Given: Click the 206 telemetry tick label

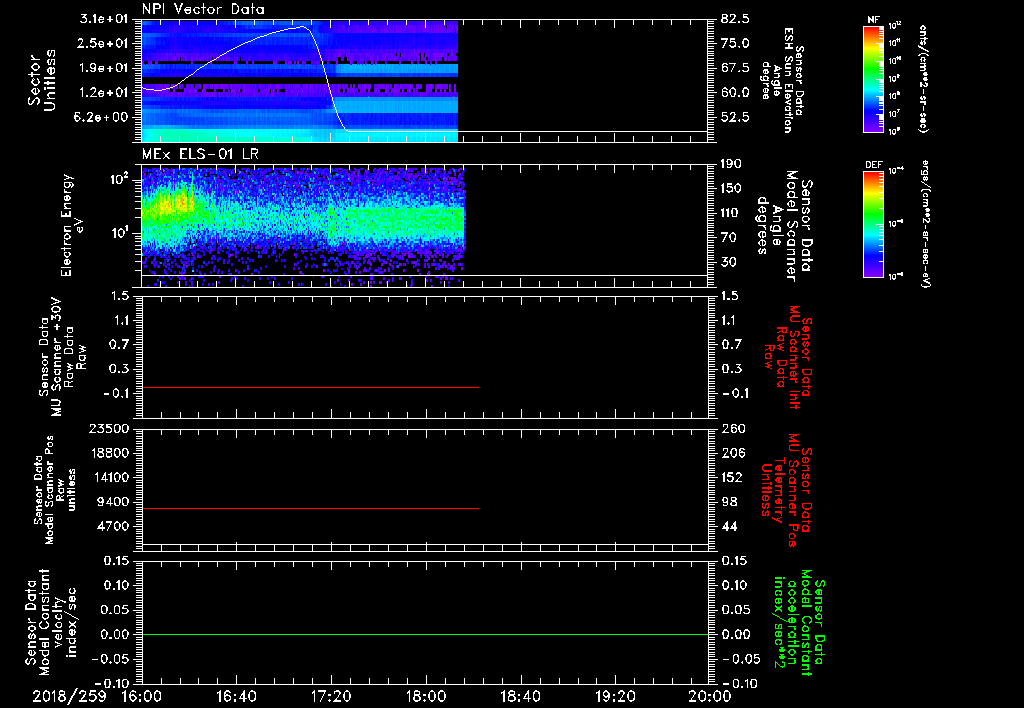Looking at the screenshot, I should click(732, 453).
